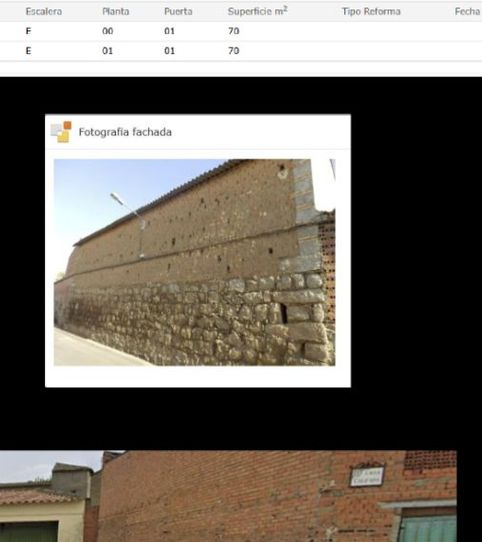The width and height of the screenshot is (482, 542).
Task: Select the Planta 00 cell
Action: point(108,31)
